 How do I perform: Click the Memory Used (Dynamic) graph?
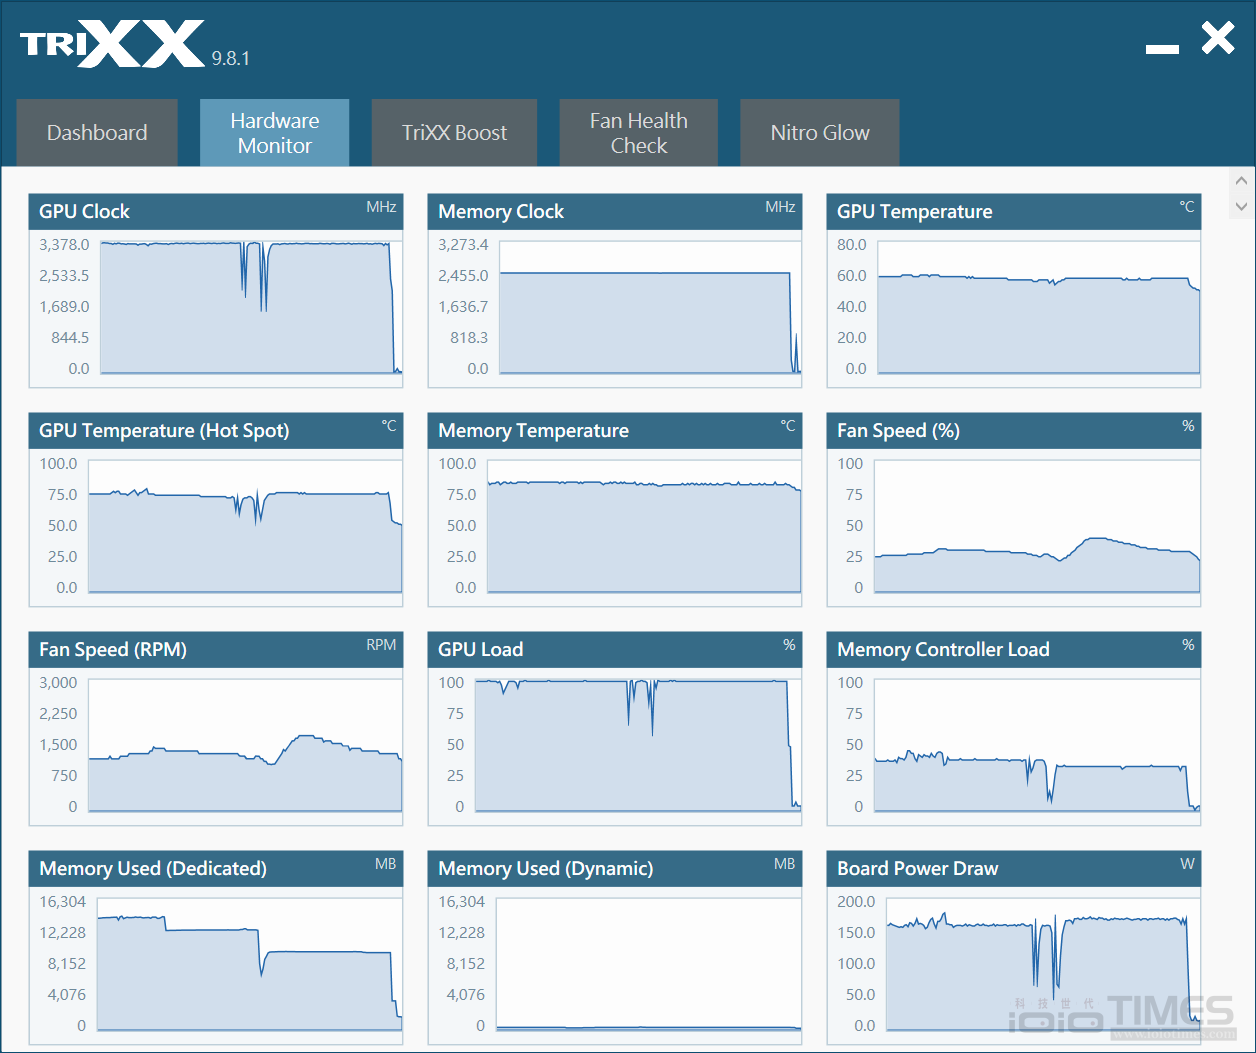click(x=648, y=963)
